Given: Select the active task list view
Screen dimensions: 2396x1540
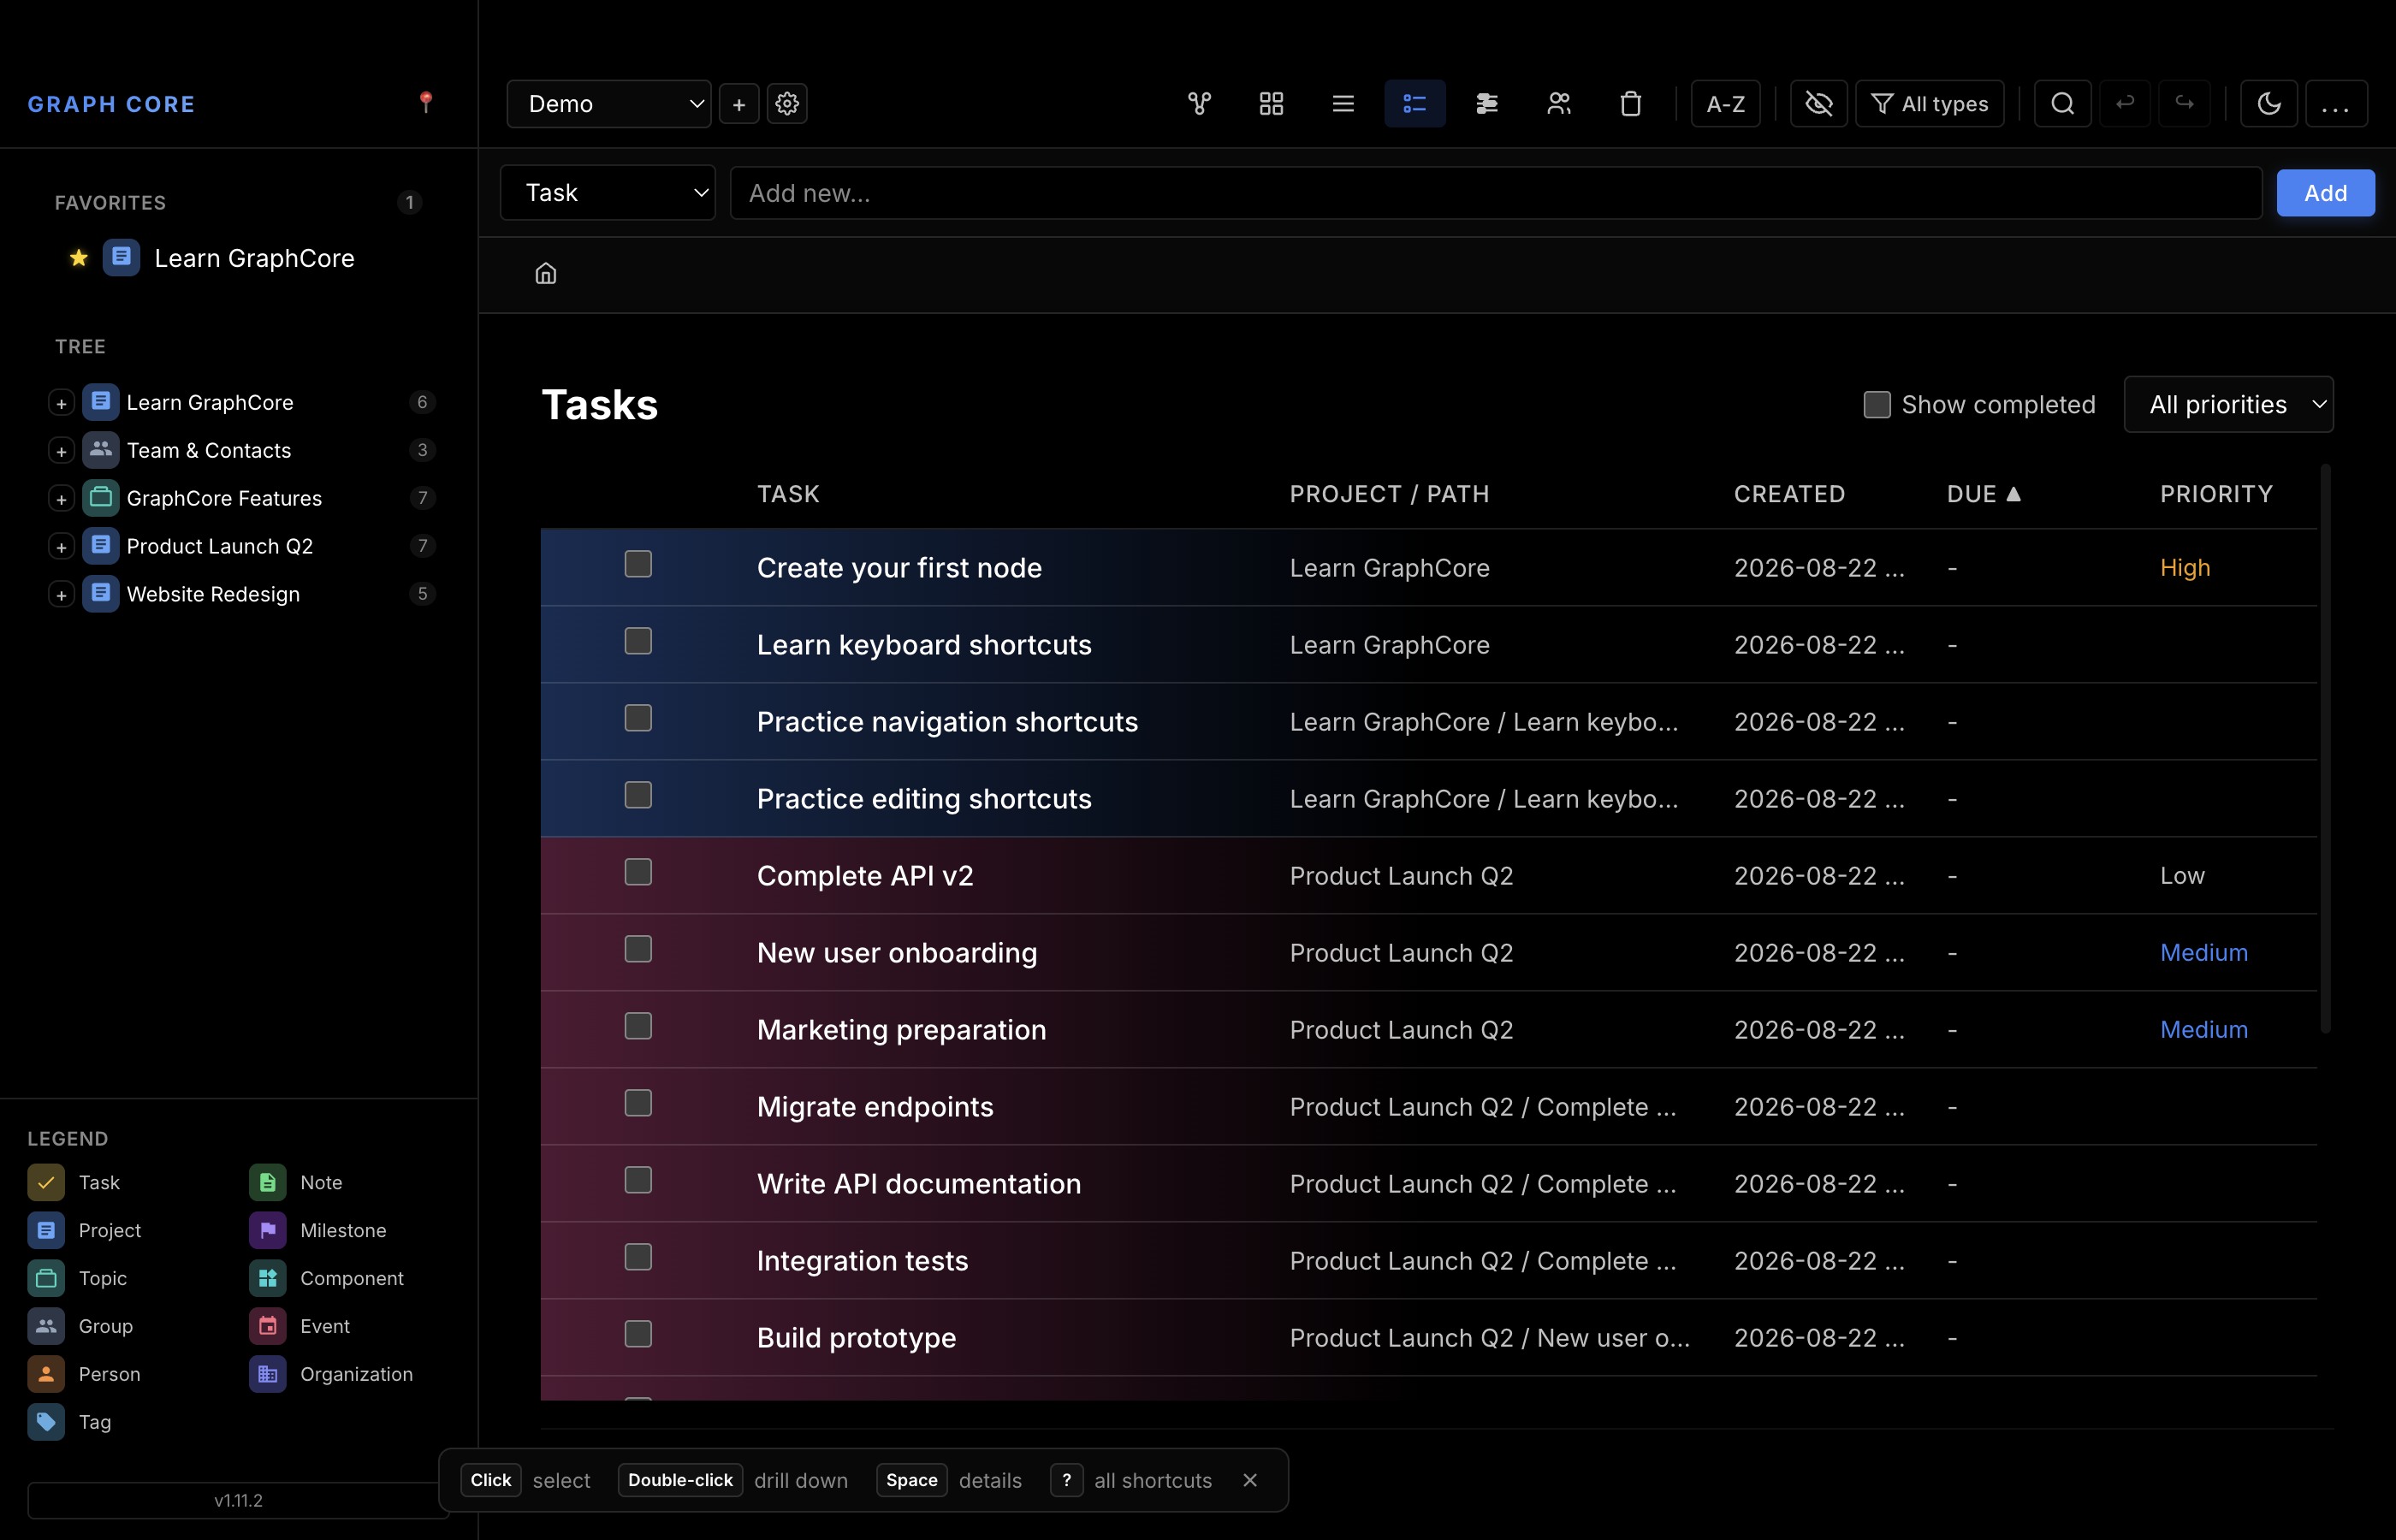Looking at the screenshot, I should pos(1415,104).
